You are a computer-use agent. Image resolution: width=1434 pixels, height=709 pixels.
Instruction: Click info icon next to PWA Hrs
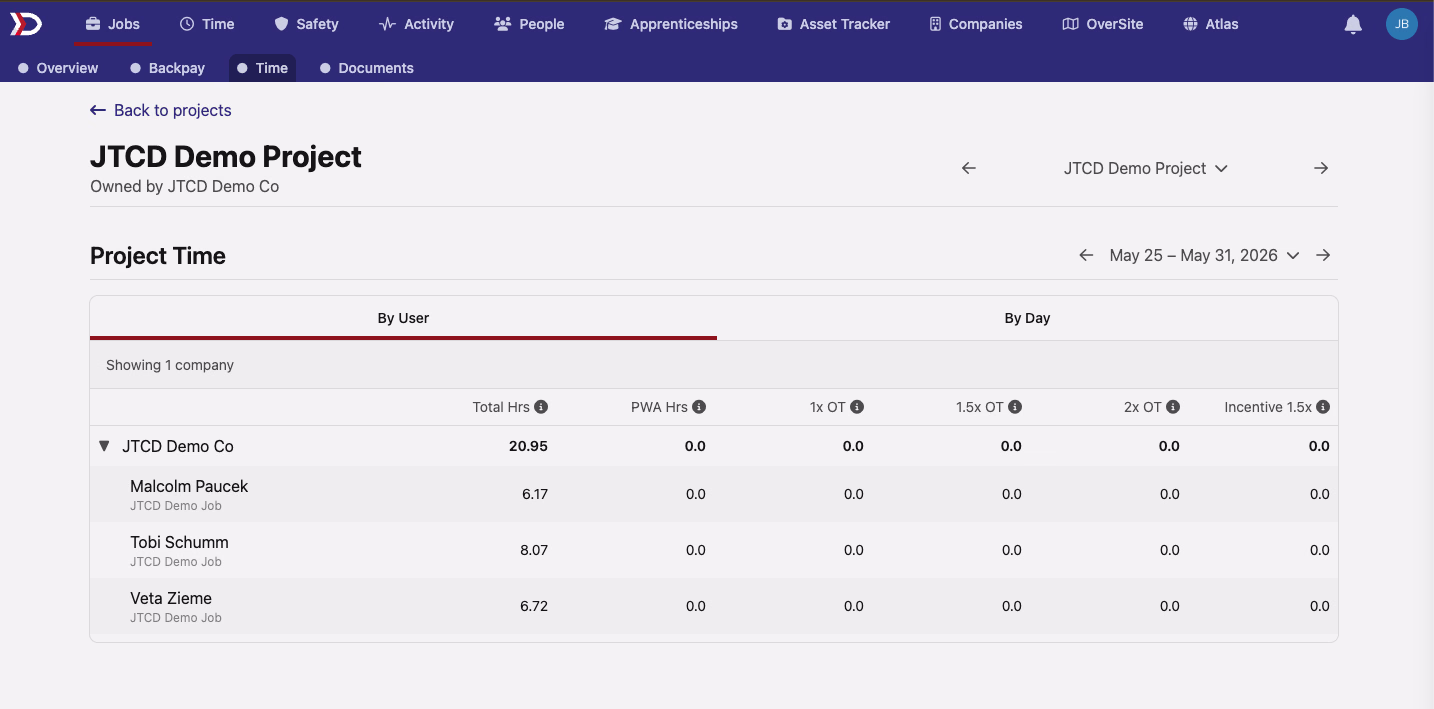pyautogui.click(x=699, y=407)
